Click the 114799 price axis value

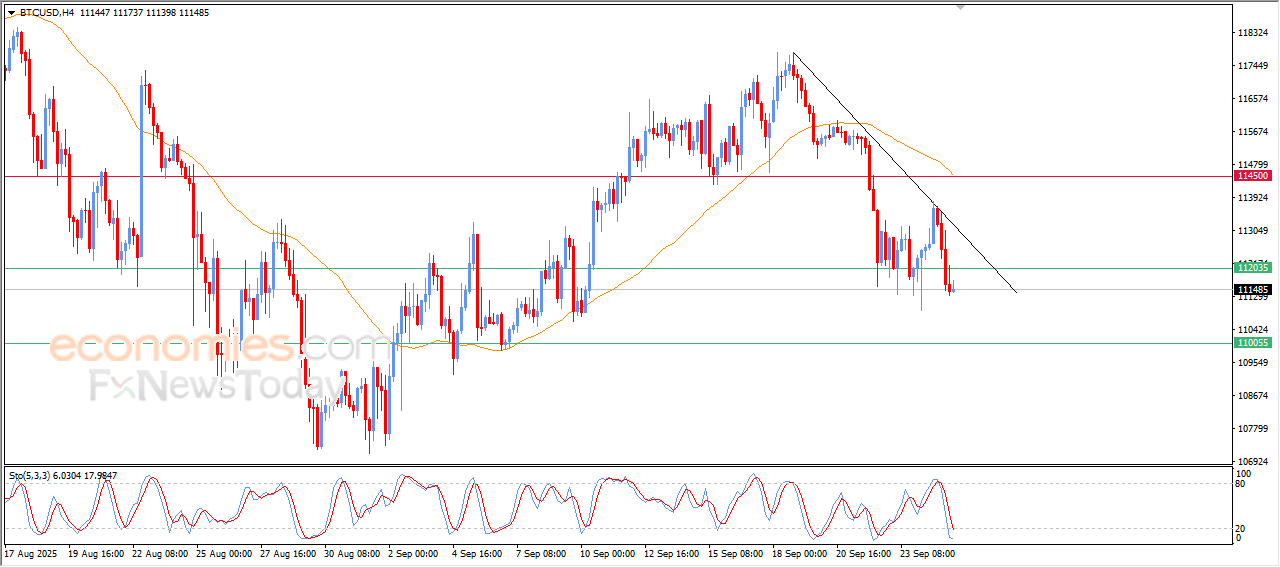click(x=1253, y=165)
